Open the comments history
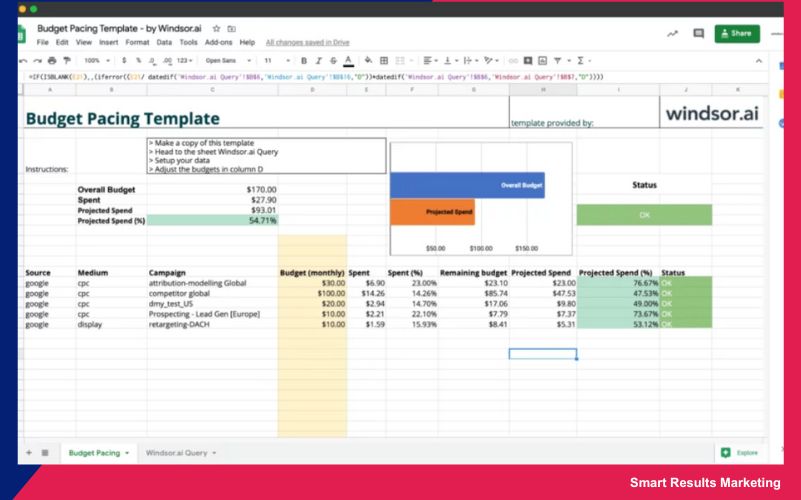Image resolution: width=801 pixels, height=500 pixels. [698, 34]
